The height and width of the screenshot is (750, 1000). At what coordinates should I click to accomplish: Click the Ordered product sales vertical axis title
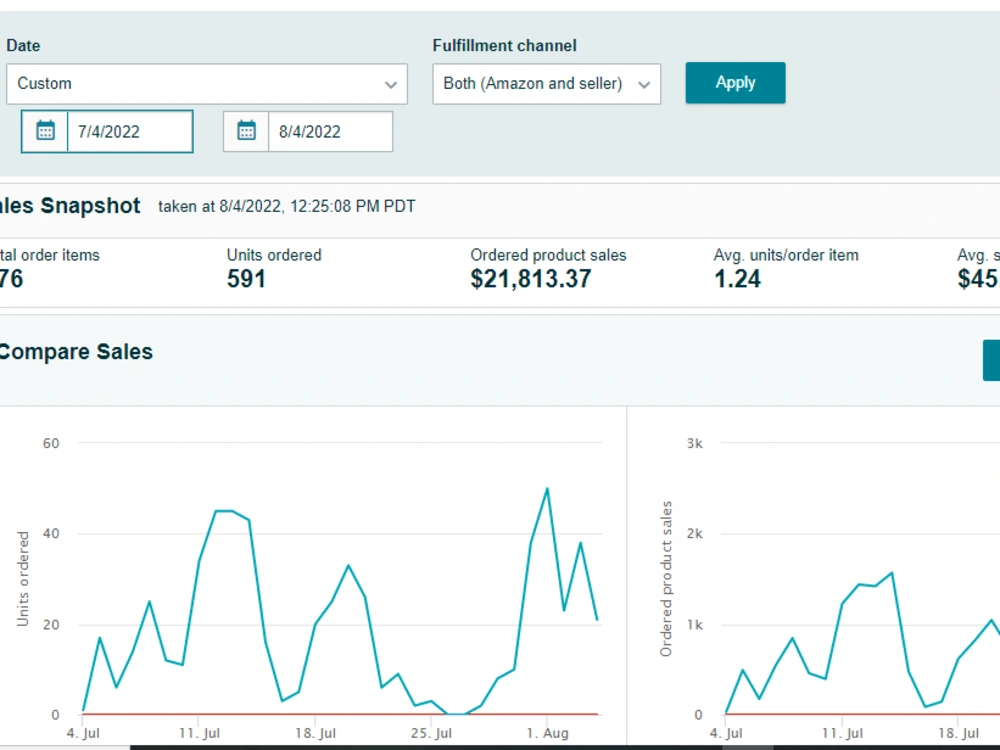666,579
